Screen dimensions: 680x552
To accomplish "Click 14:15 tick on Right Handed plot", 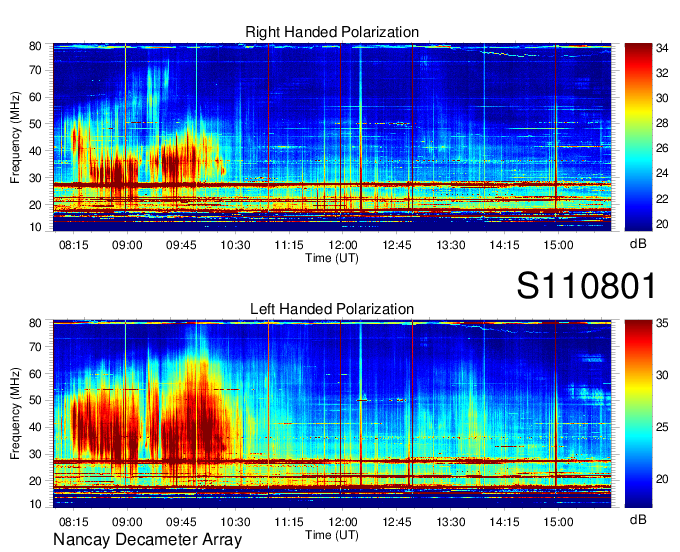I will point(504,245).
